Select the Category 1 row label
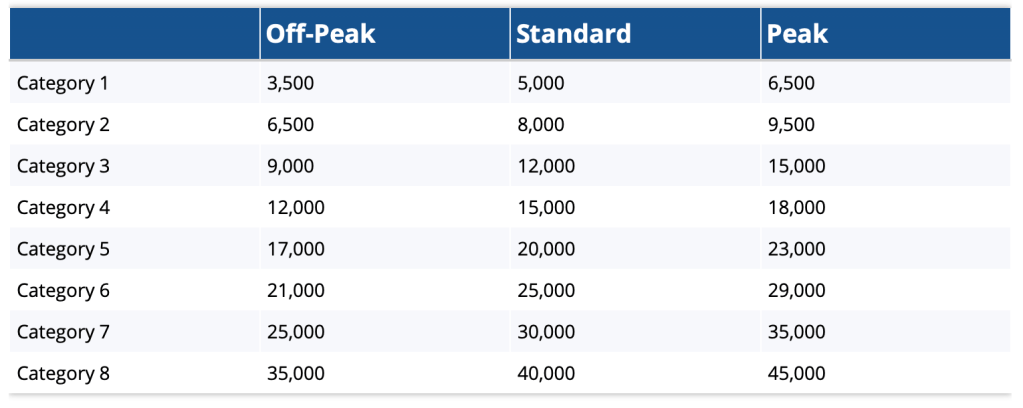Screen dimensions: 1023x408 click(62, 83)
